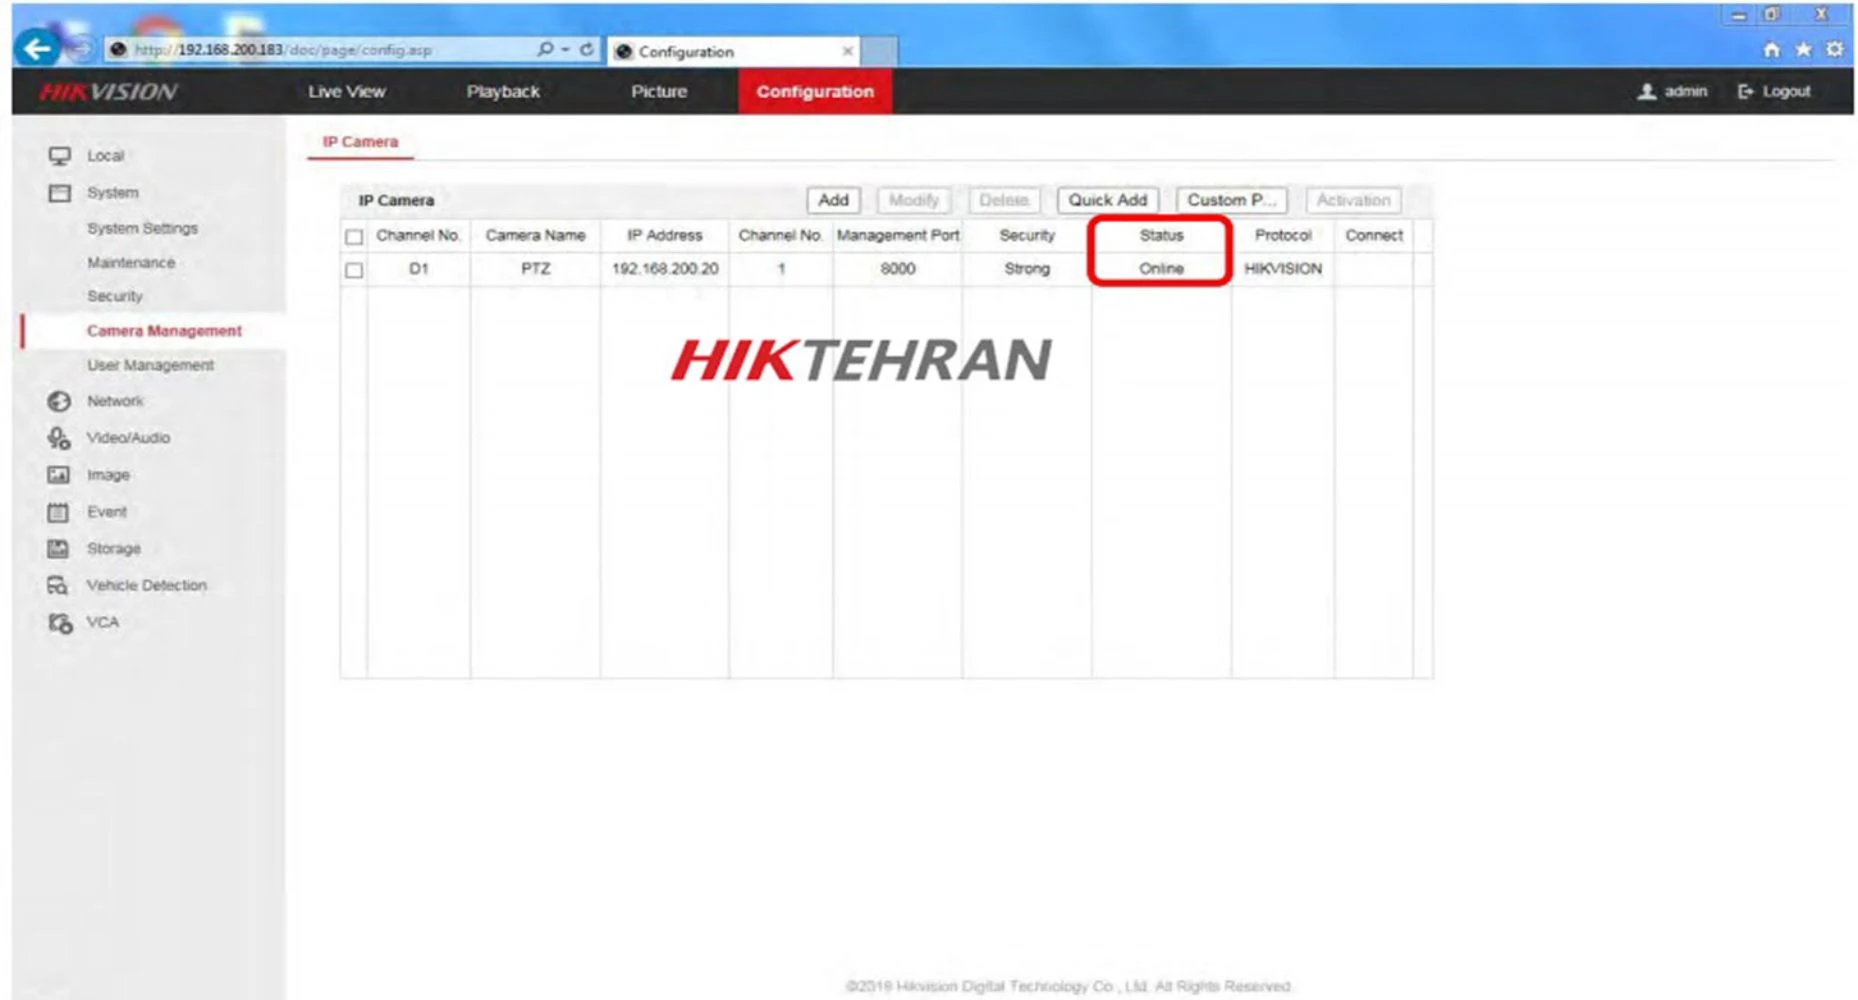Open Video/Audio section in sidebar
Viewport: 1858px width, 1000px height.
tap(129, 438)
